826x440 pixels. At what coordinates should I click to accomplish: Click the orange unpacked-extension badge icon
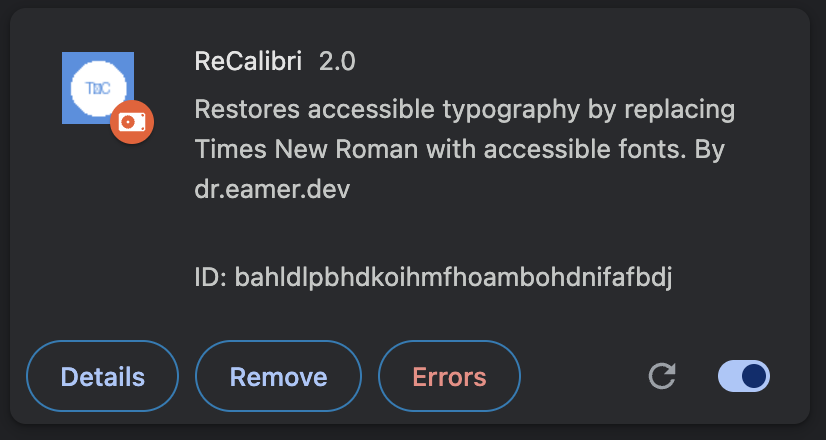pos(132,122)
